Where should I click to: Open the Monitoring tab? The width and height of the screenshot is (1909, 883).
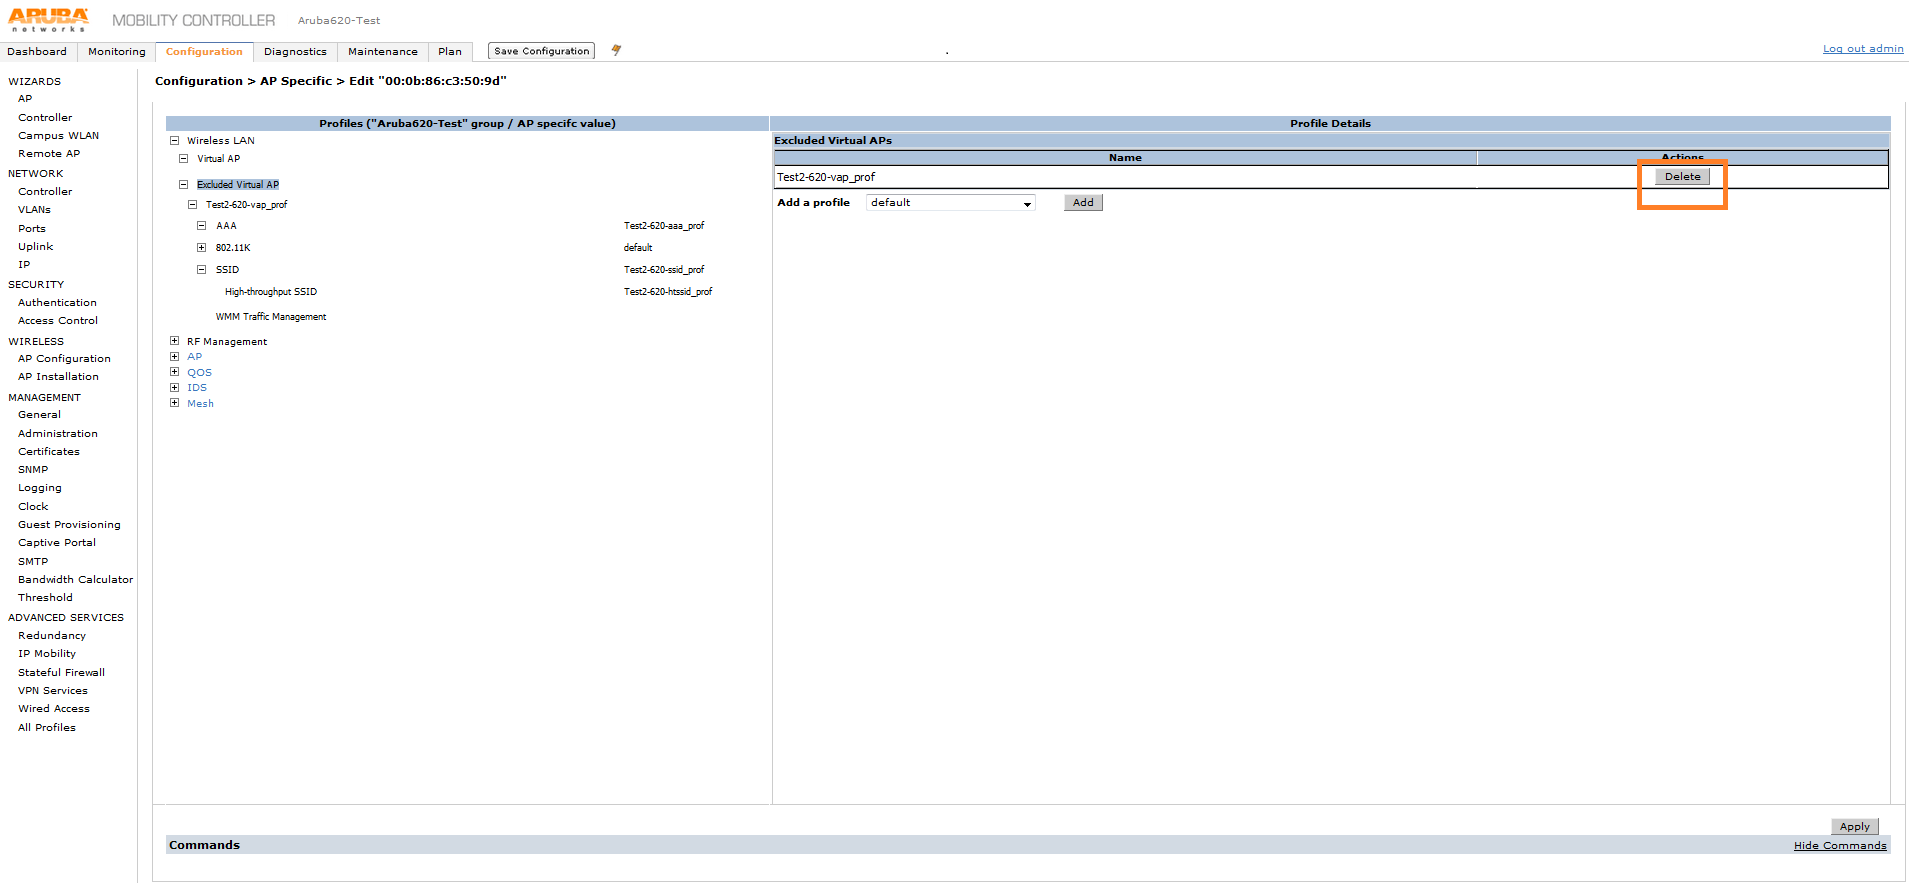[116, 52]
